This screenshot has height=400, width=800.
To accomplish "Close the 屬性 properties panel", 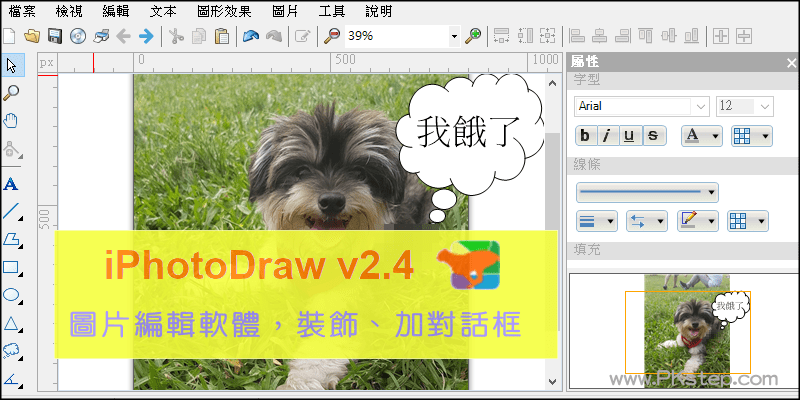I will [x=791, y=63].
